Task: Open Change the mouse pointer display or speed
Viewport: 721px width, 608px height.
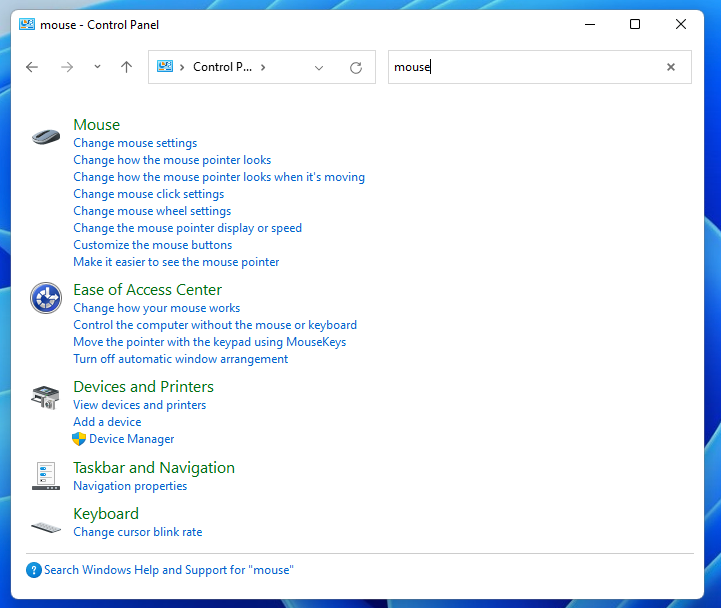Action: (x=188, y=228)
